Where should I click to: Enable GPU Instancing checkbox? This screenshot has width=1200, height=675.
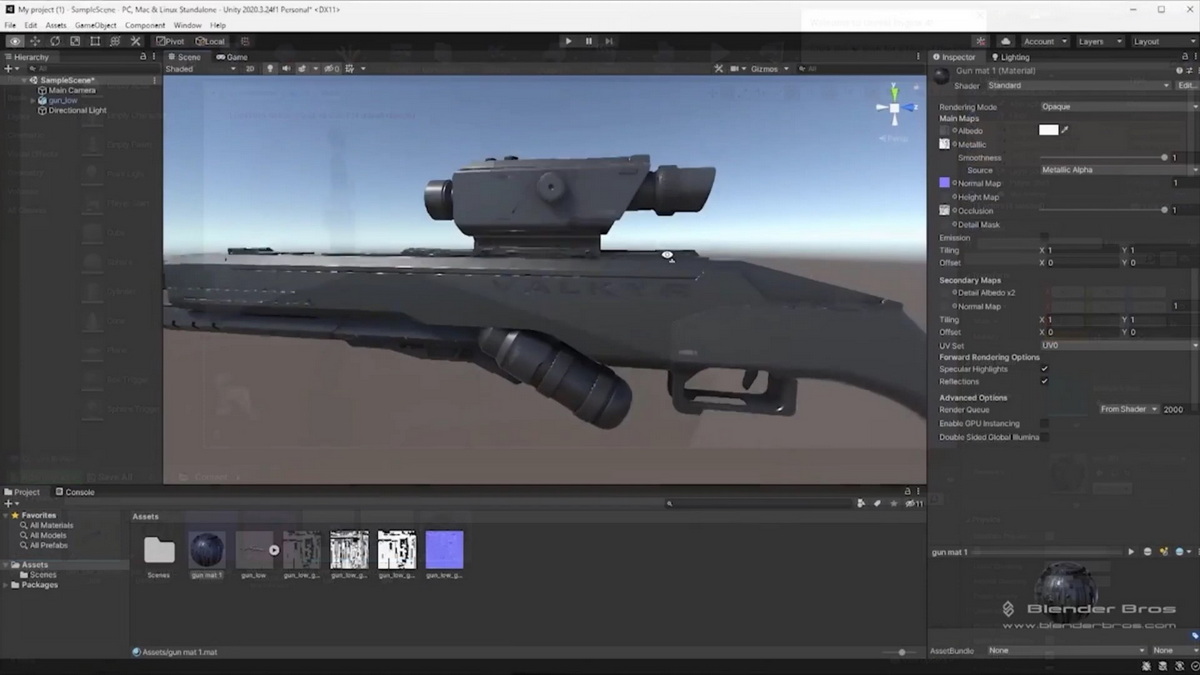point(1045,424)
